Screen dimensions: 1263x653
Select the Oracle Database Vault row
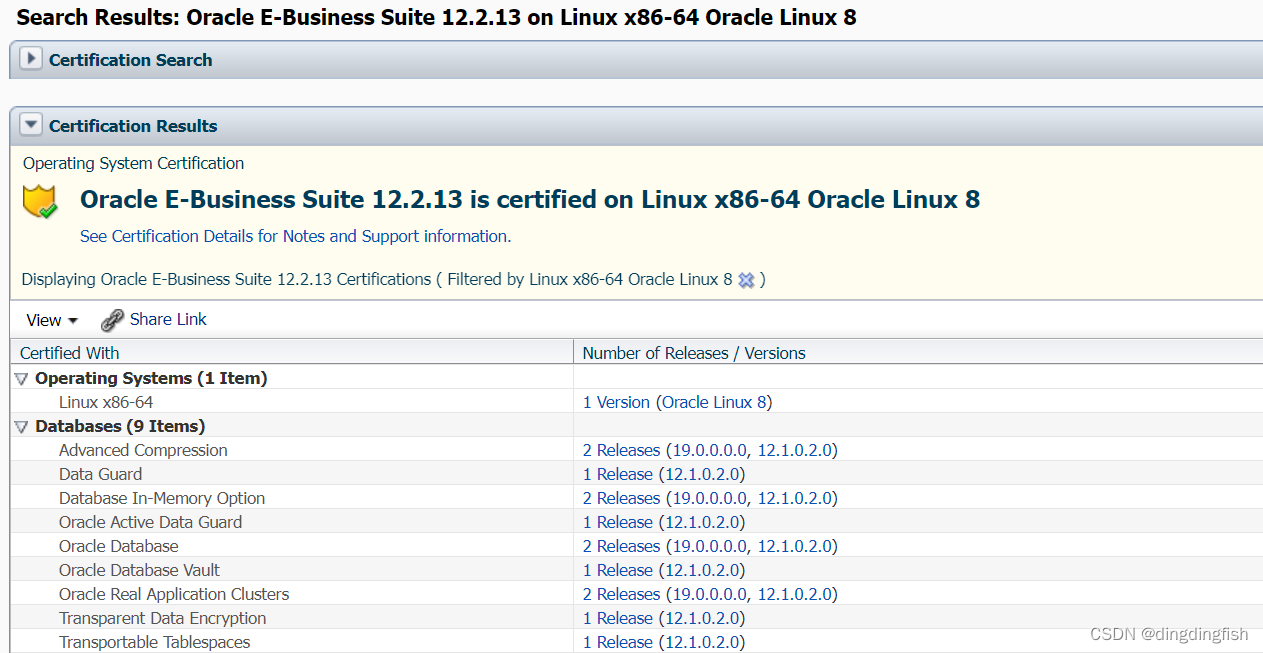pos(636,570)
